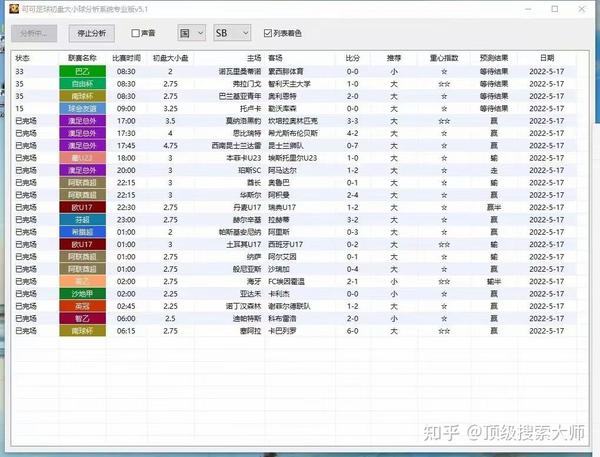The width and height of the screenshot is (600, 457).
Task: Click the 停止分析 button
Action: [x=92, y=33]
